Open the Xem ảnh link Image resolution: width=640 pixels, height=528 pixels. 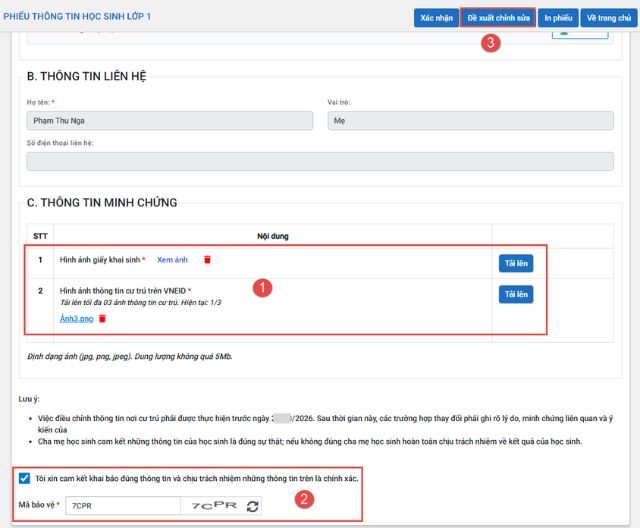click(x=172, y=260)
